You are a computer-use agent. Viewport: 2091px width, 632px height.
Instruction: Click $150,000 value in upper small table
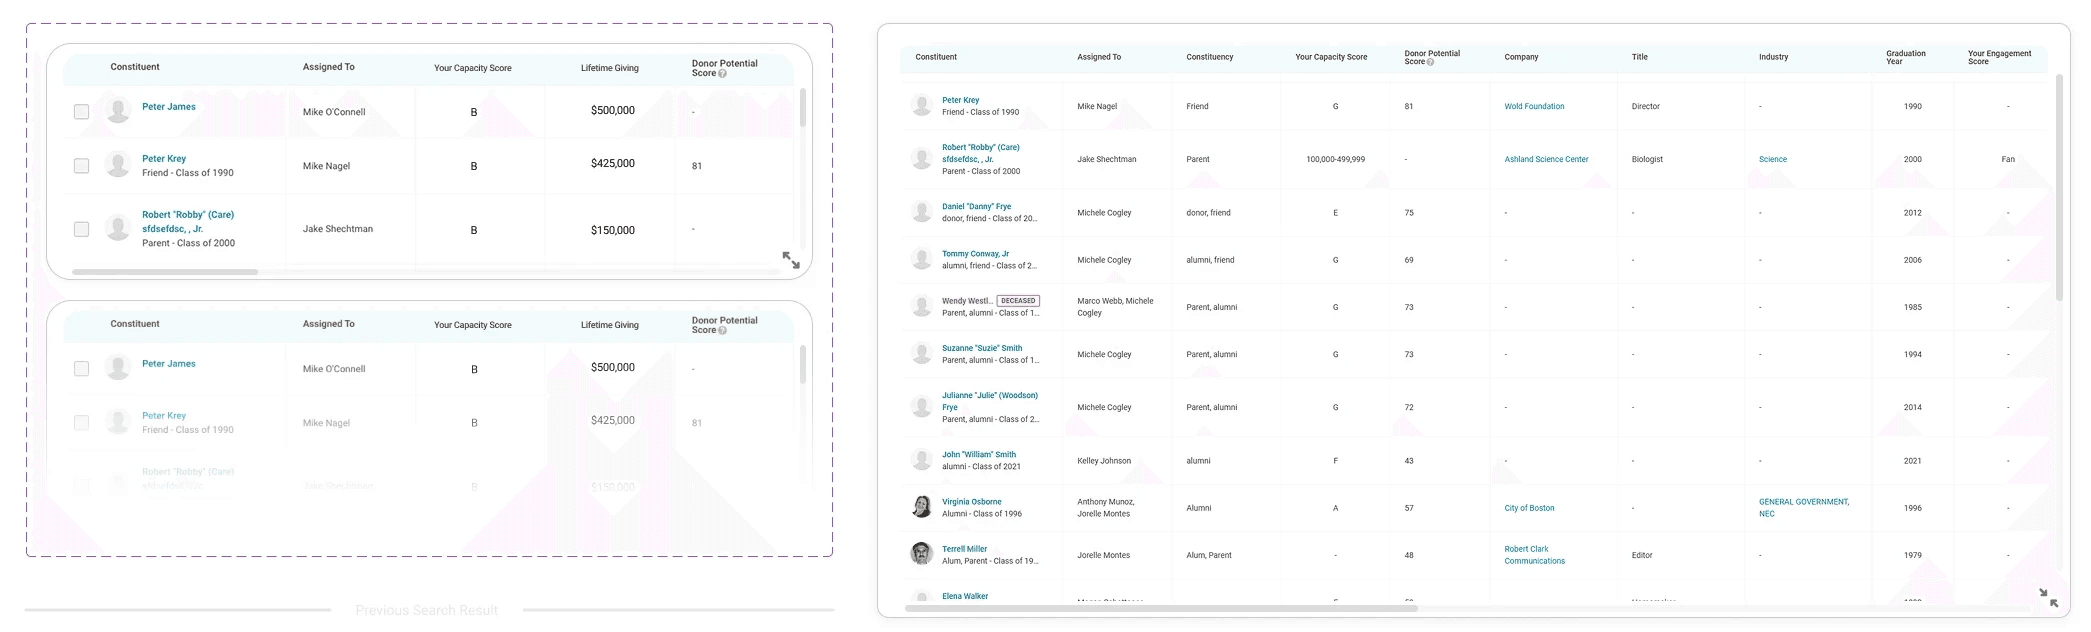[x=613, y=230]
